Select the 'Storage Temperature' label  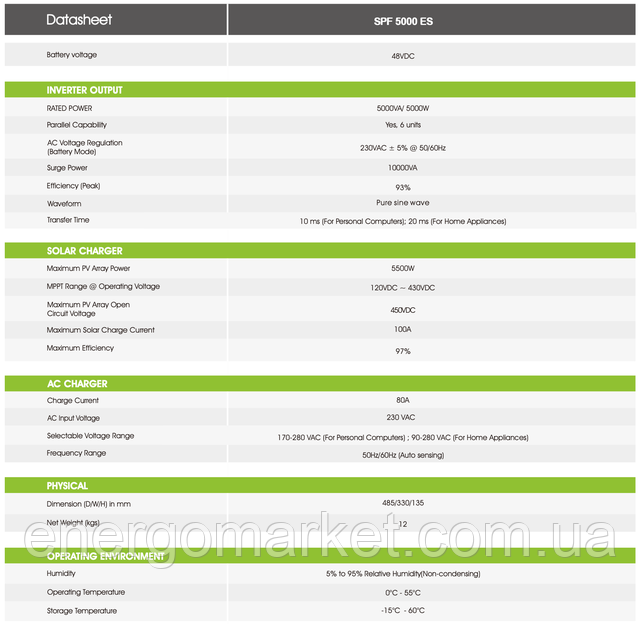pos(82,611)
